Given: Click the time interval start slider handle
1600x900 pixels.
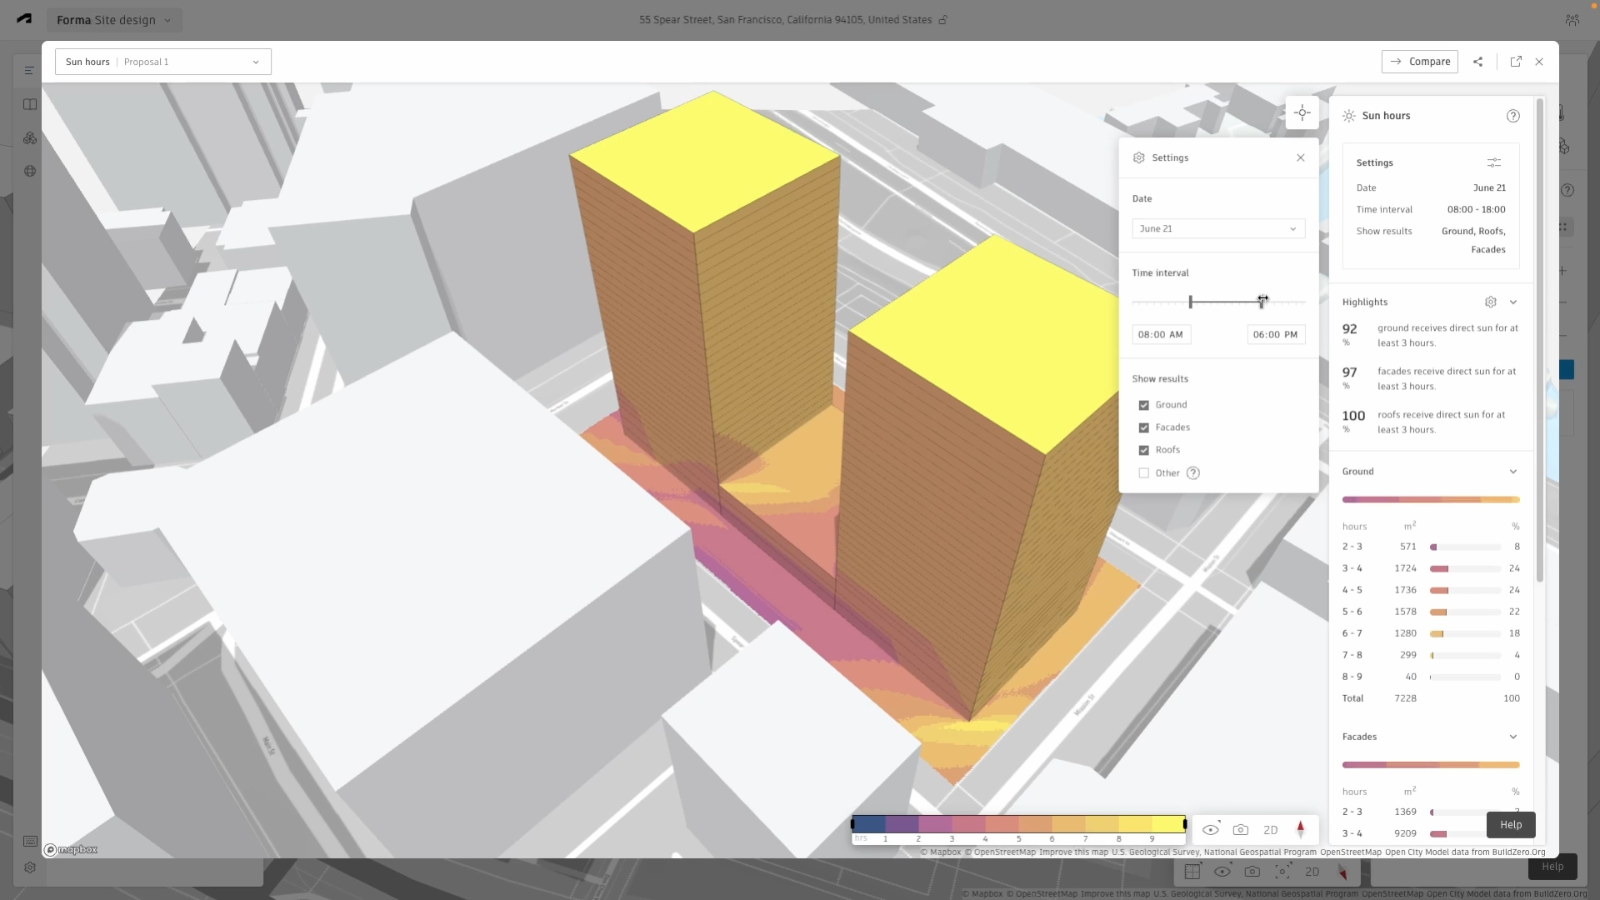Looking at the screenshot, I should [x=1190, y=302].
